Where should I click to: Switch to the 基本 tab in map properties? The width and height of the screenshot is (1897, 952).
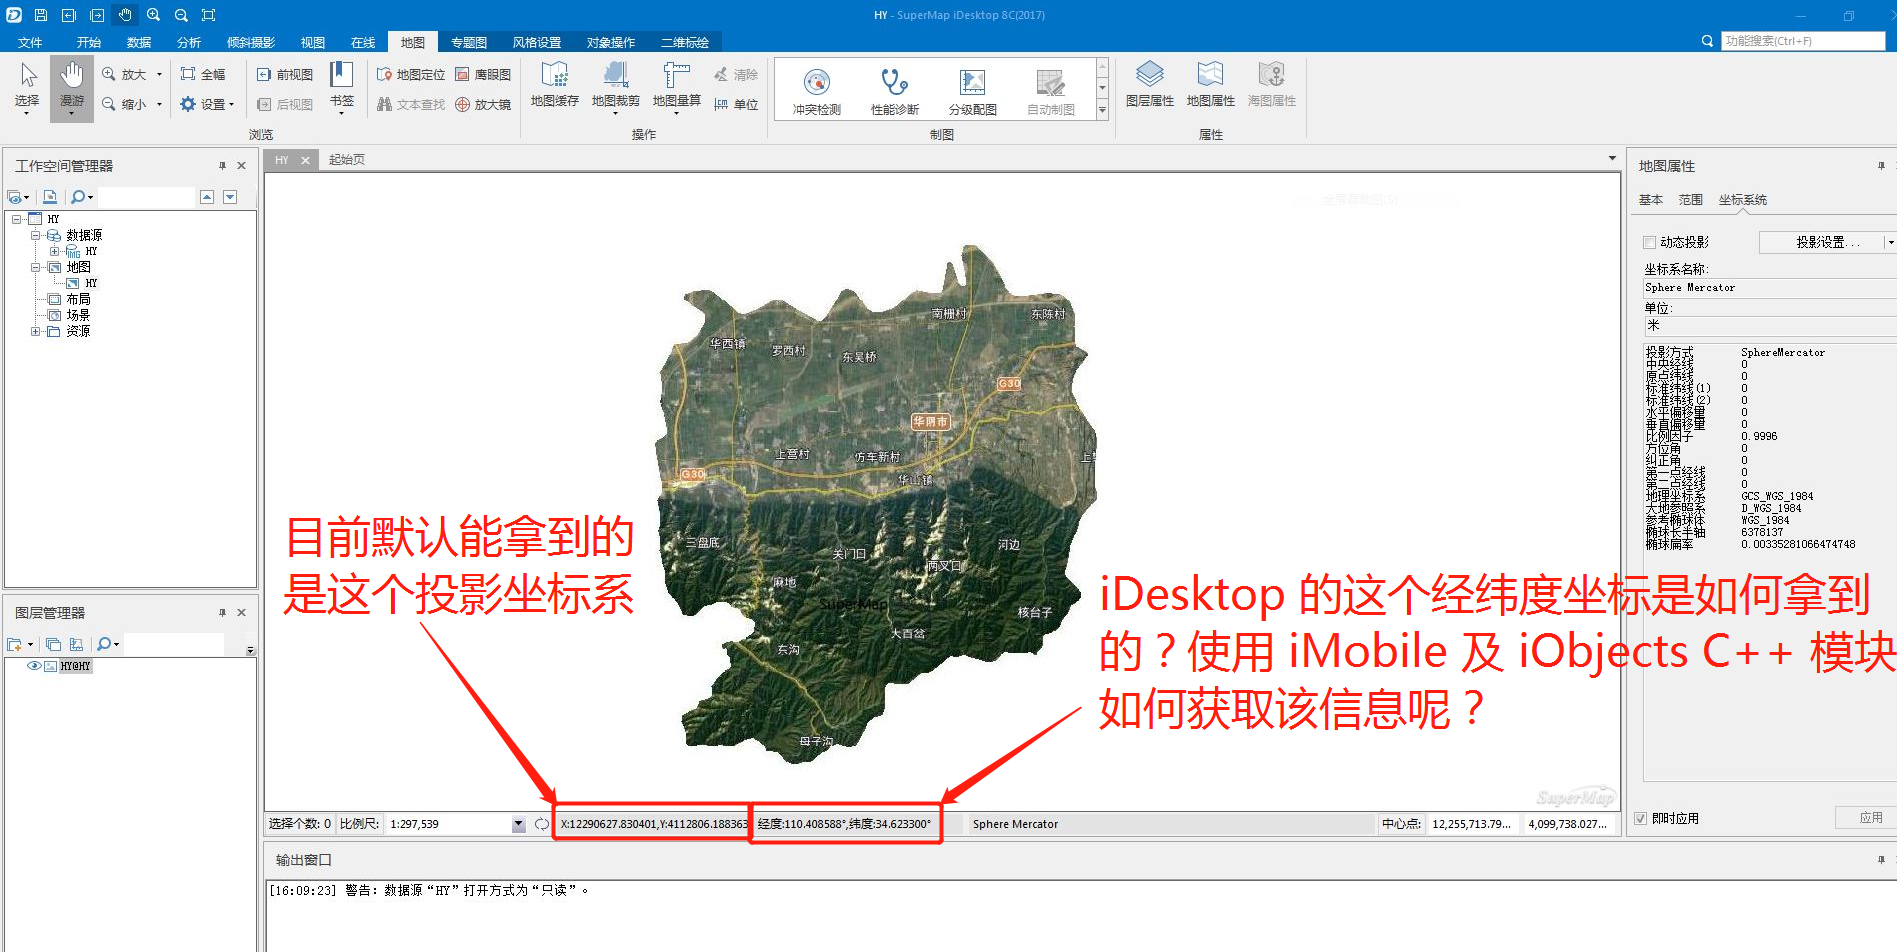pos(1651,200)
